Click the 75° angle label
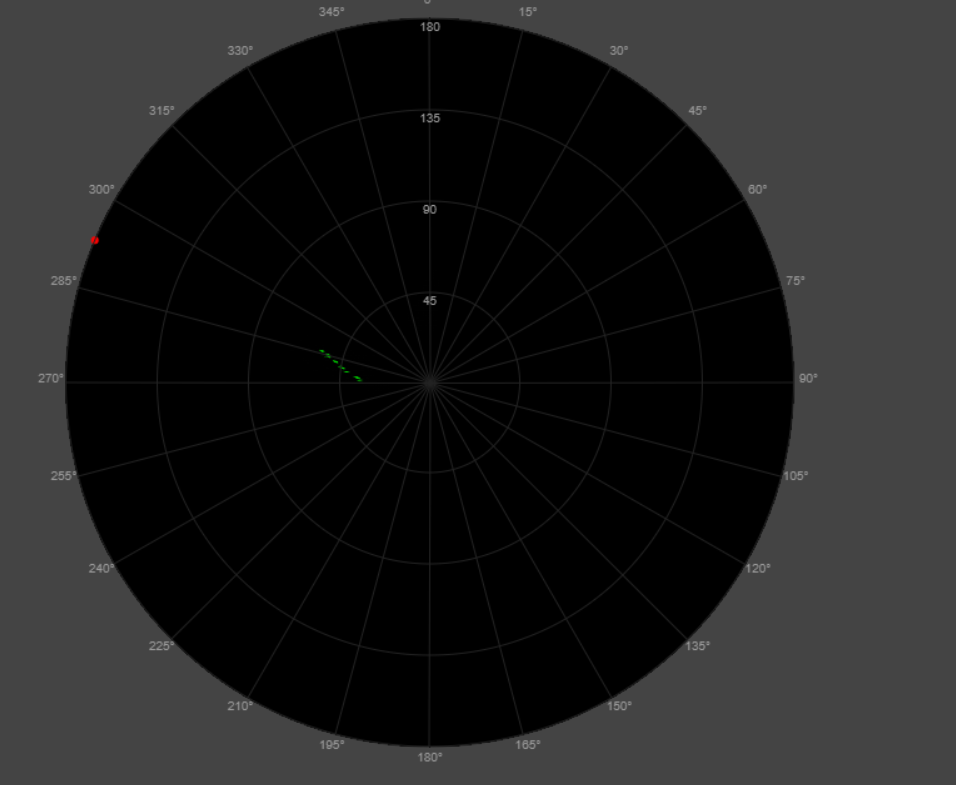The height and width of the screenshot is (785, 956). pyautogui.click(x=795, y=280)
